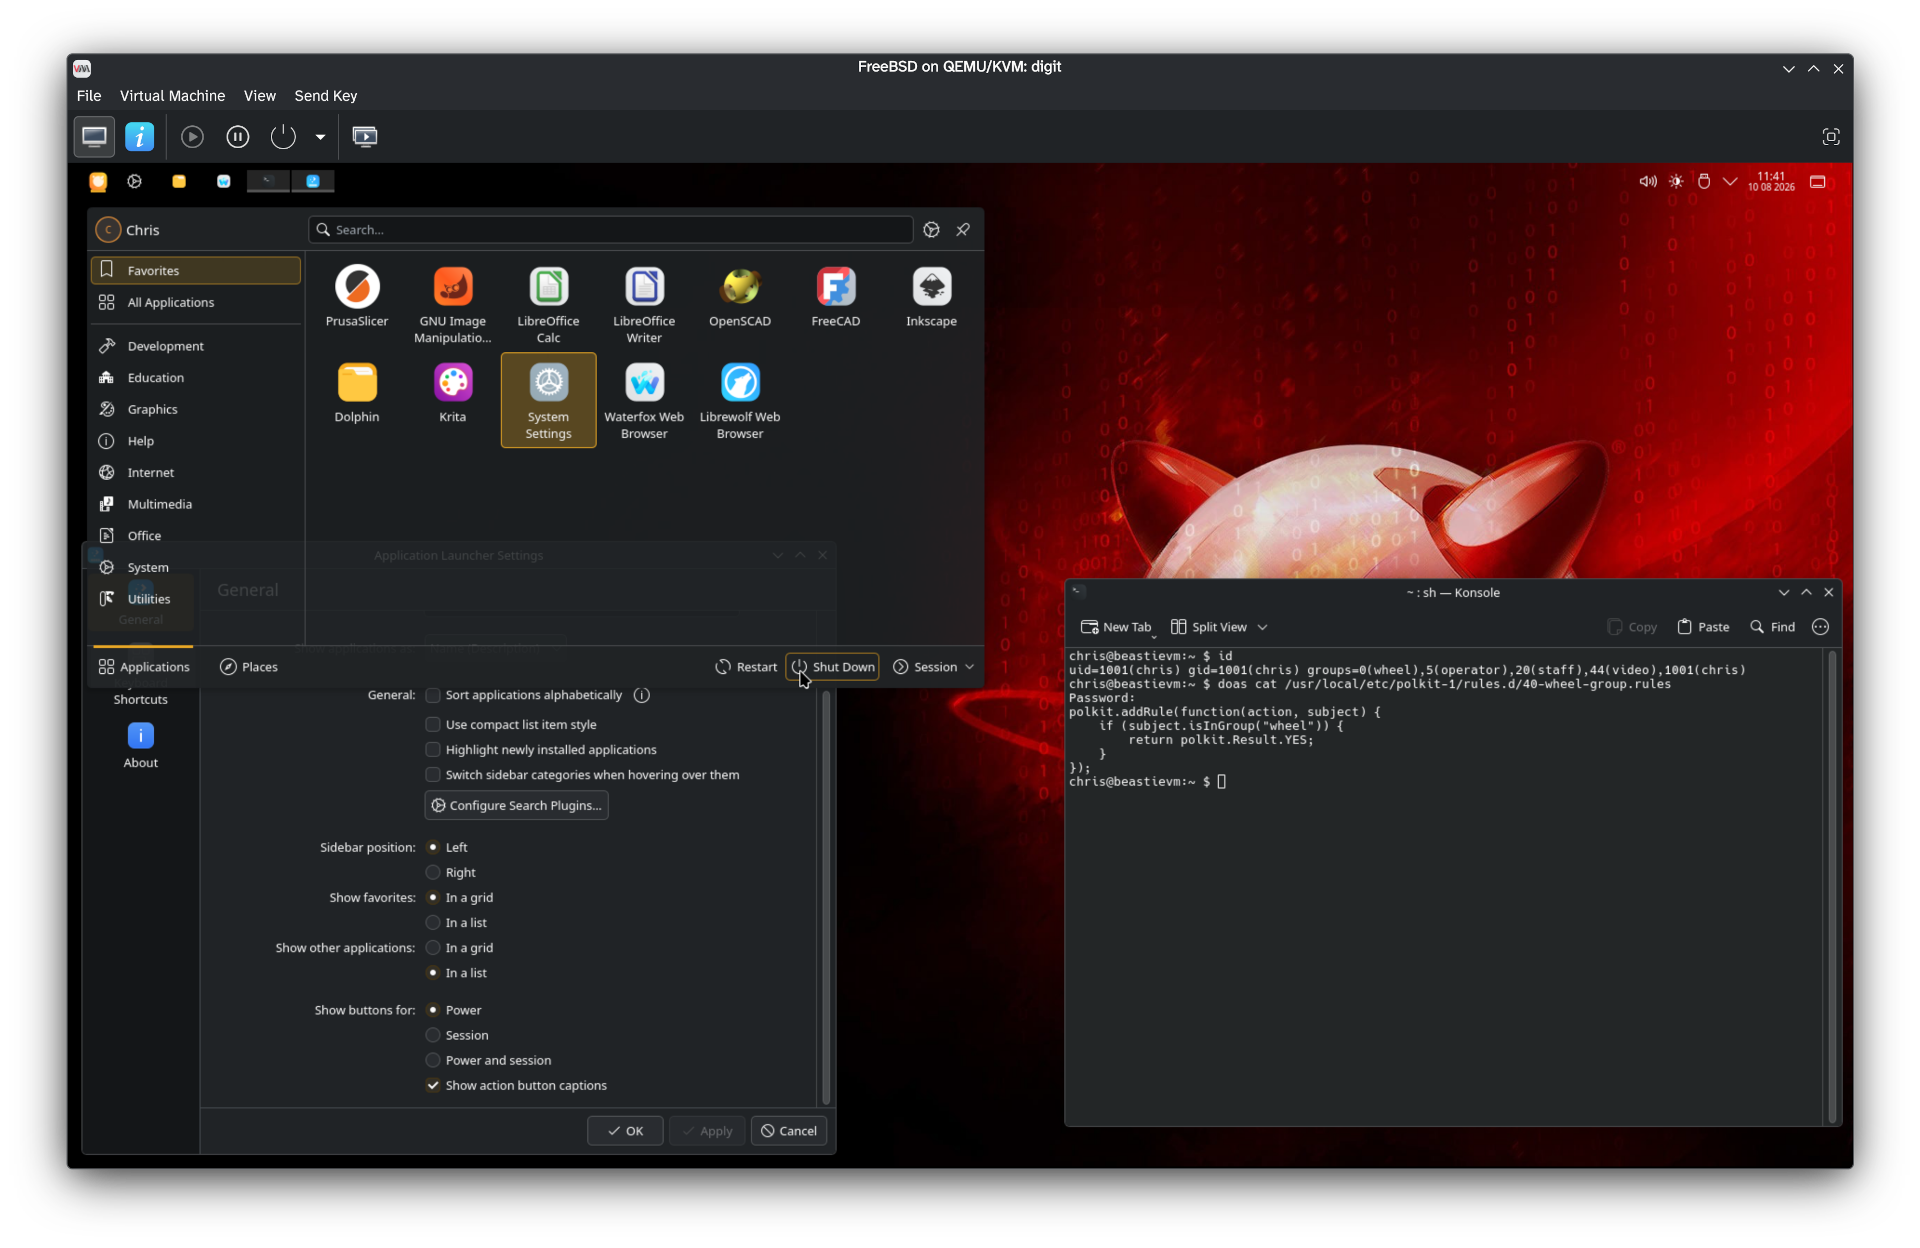The height and width of the screenshot is (1248, 1920).
Task: Show favorites In a list
Action: point(433,922)
